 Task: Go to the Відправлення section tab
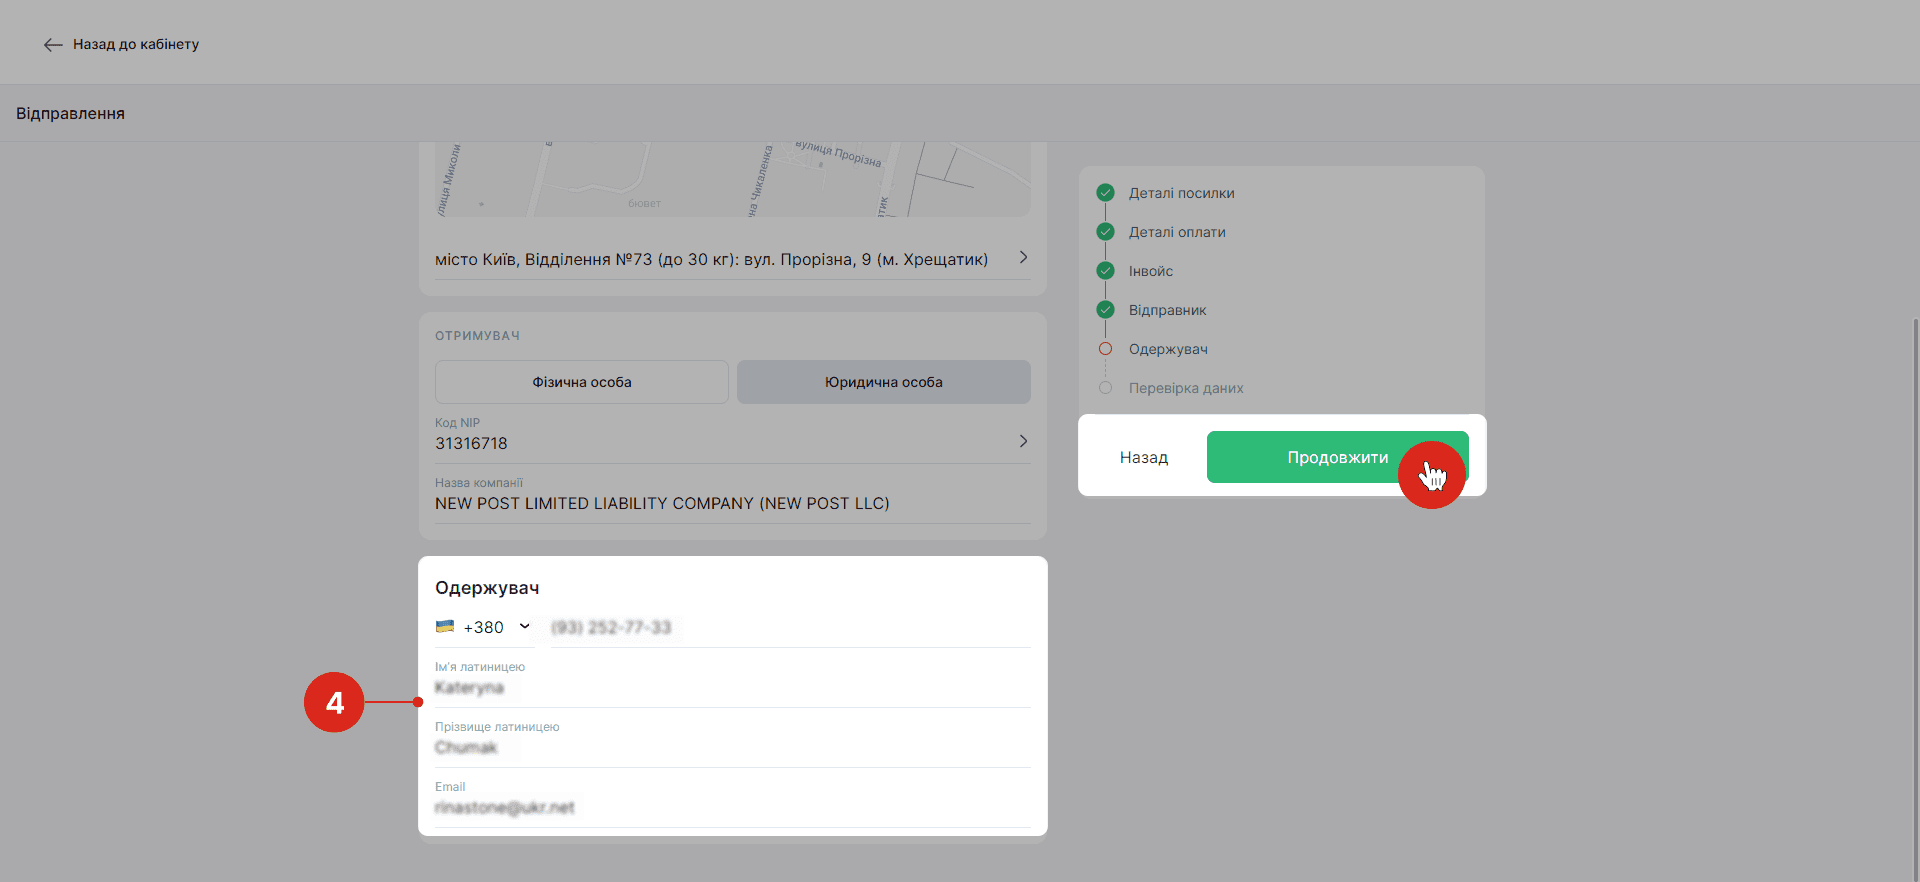pos(70,114)
